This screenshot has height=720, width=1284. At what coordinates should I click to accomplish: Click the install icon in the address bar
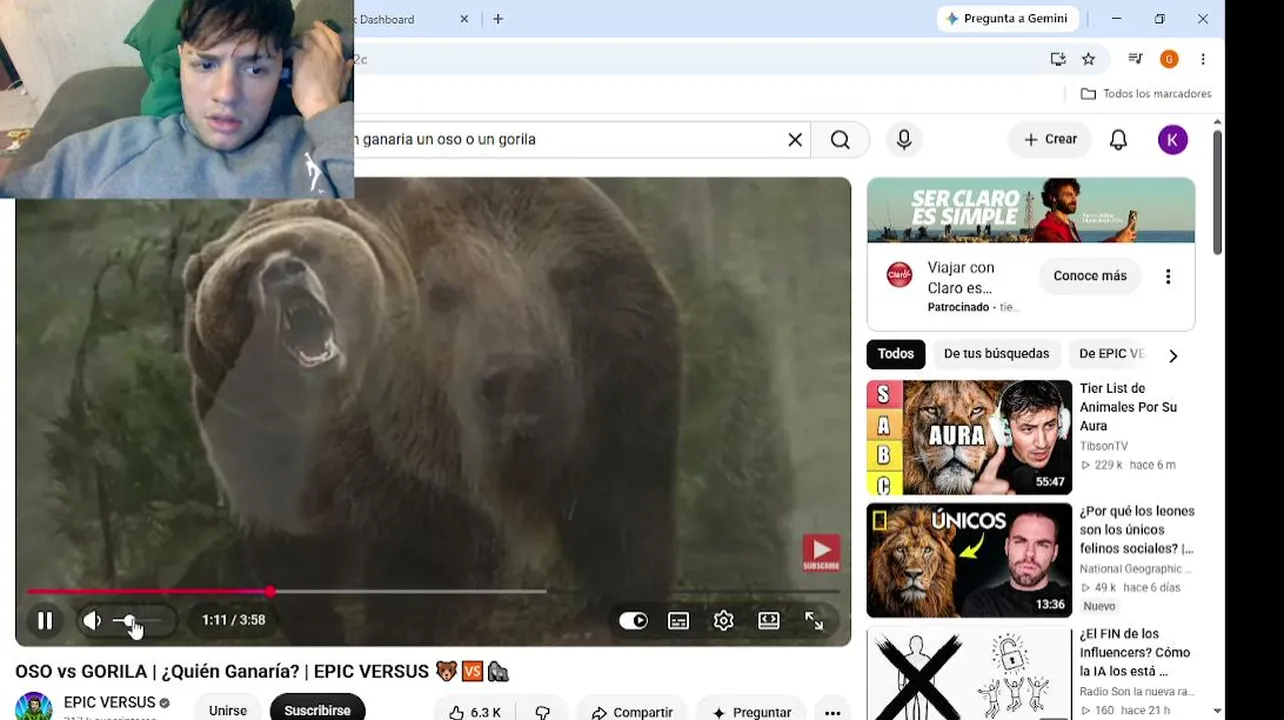(x=1058, y=59)
